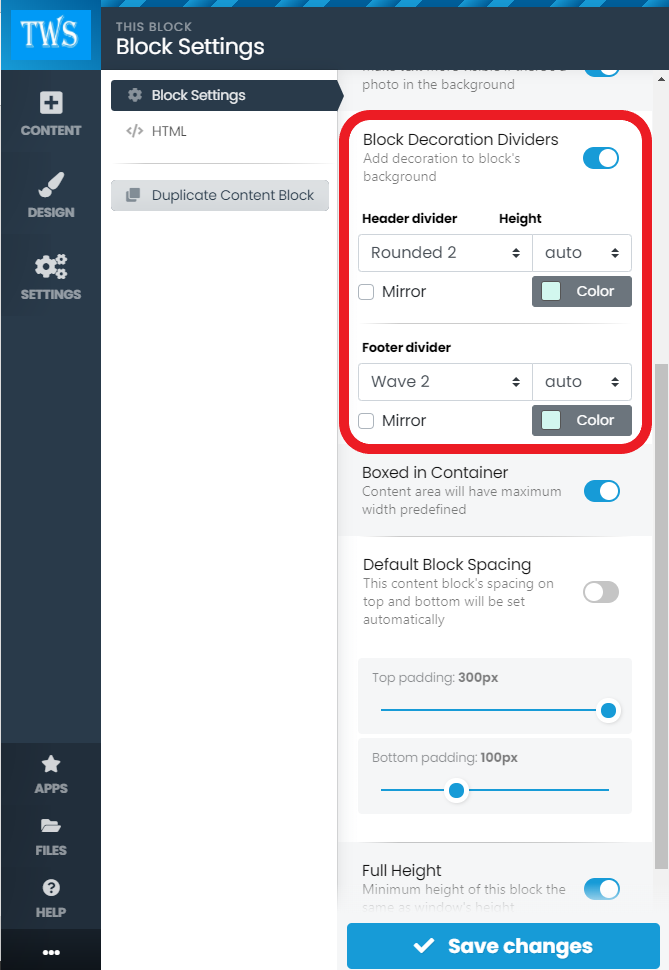Expand the header divider height auto dropdown
Screen dimensions: 669x970
(x=581, y=253)
